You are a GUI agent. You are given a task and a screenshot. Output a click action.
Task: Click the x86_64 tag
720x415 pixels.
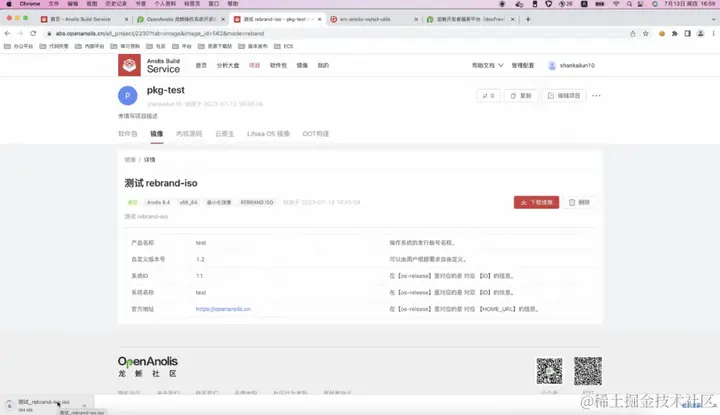[188, 202]
